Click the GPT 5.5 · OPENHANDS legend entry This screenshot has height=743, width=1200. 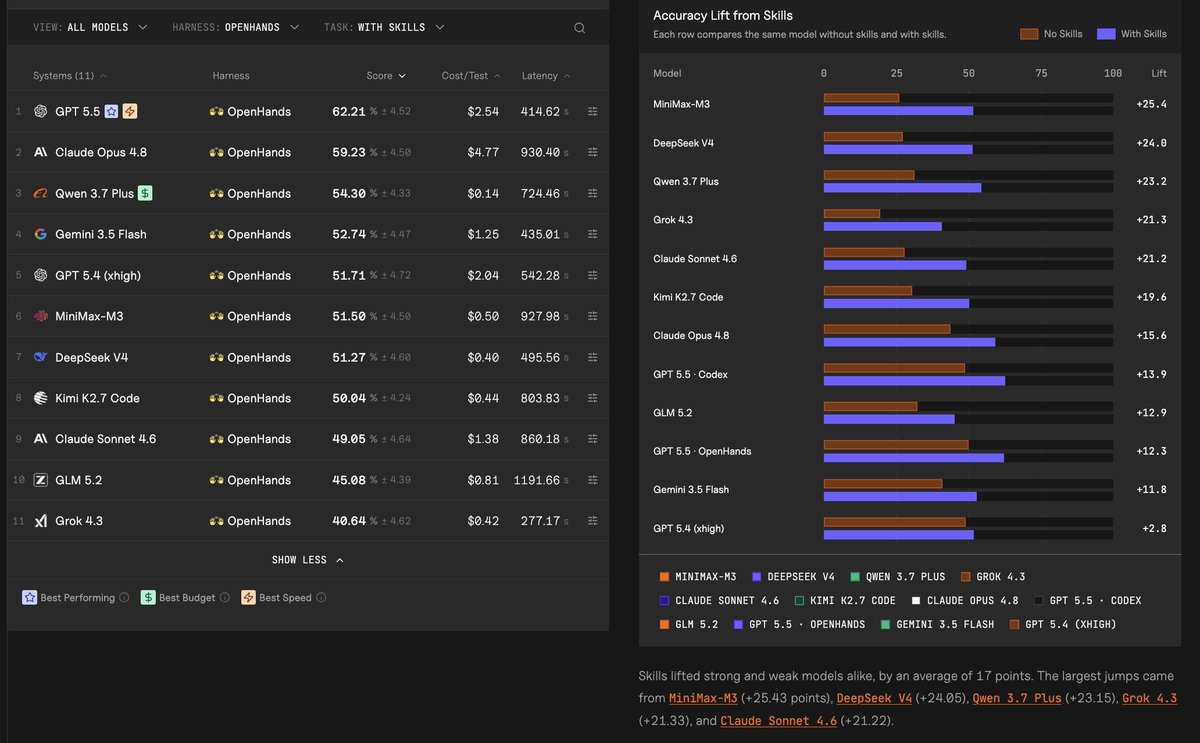coord(800,625)
